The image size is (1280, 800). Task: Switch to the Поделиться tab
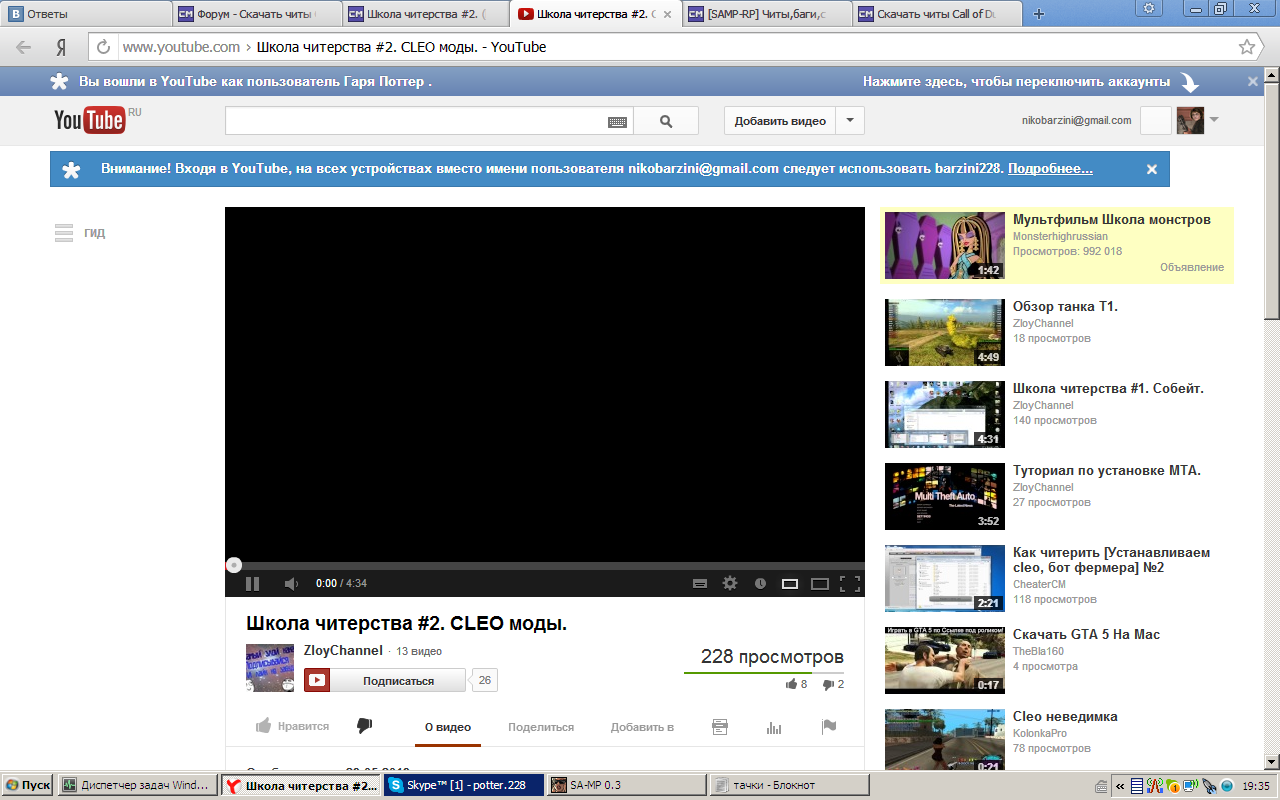pyautogui.click(x=541, y=727)
